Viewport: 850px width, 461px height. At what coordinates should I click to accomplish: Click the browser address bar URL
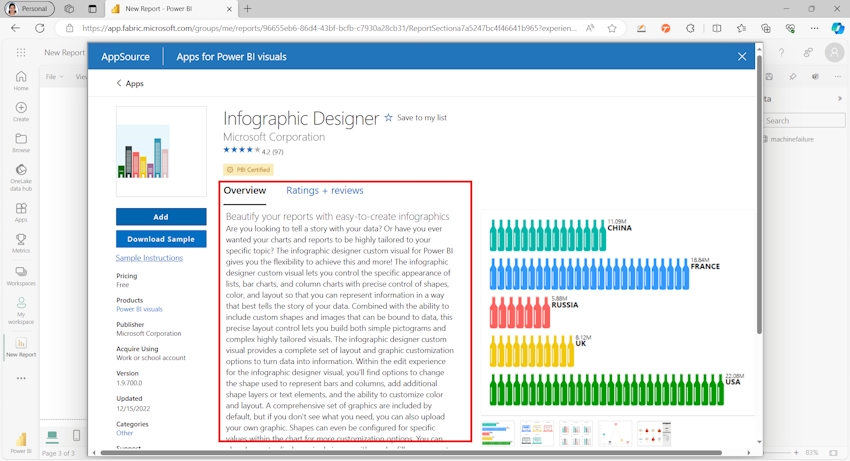(x=329, y=28)
